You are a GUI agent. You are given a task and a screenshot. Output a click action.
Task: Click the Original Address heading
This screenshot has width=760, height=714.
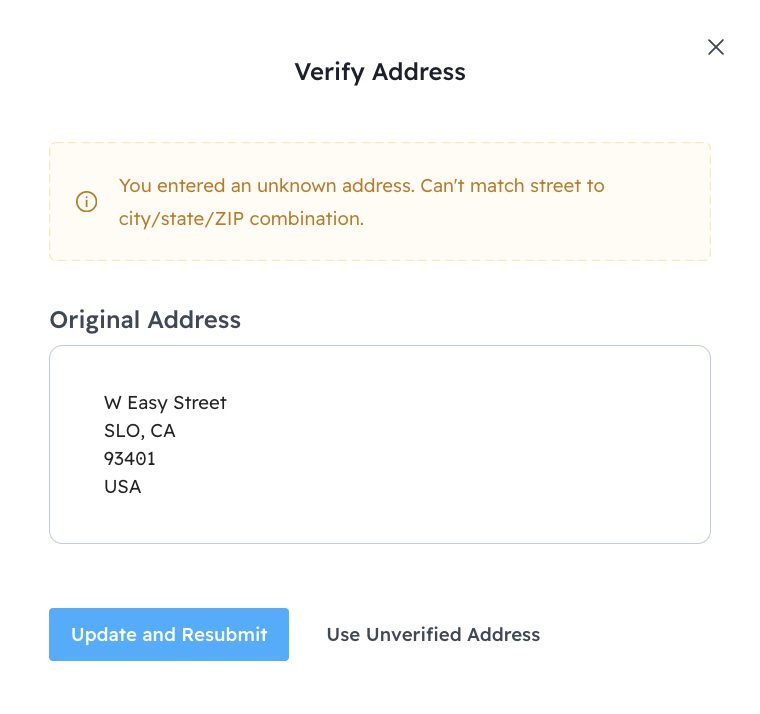click(x=145, y=319)
